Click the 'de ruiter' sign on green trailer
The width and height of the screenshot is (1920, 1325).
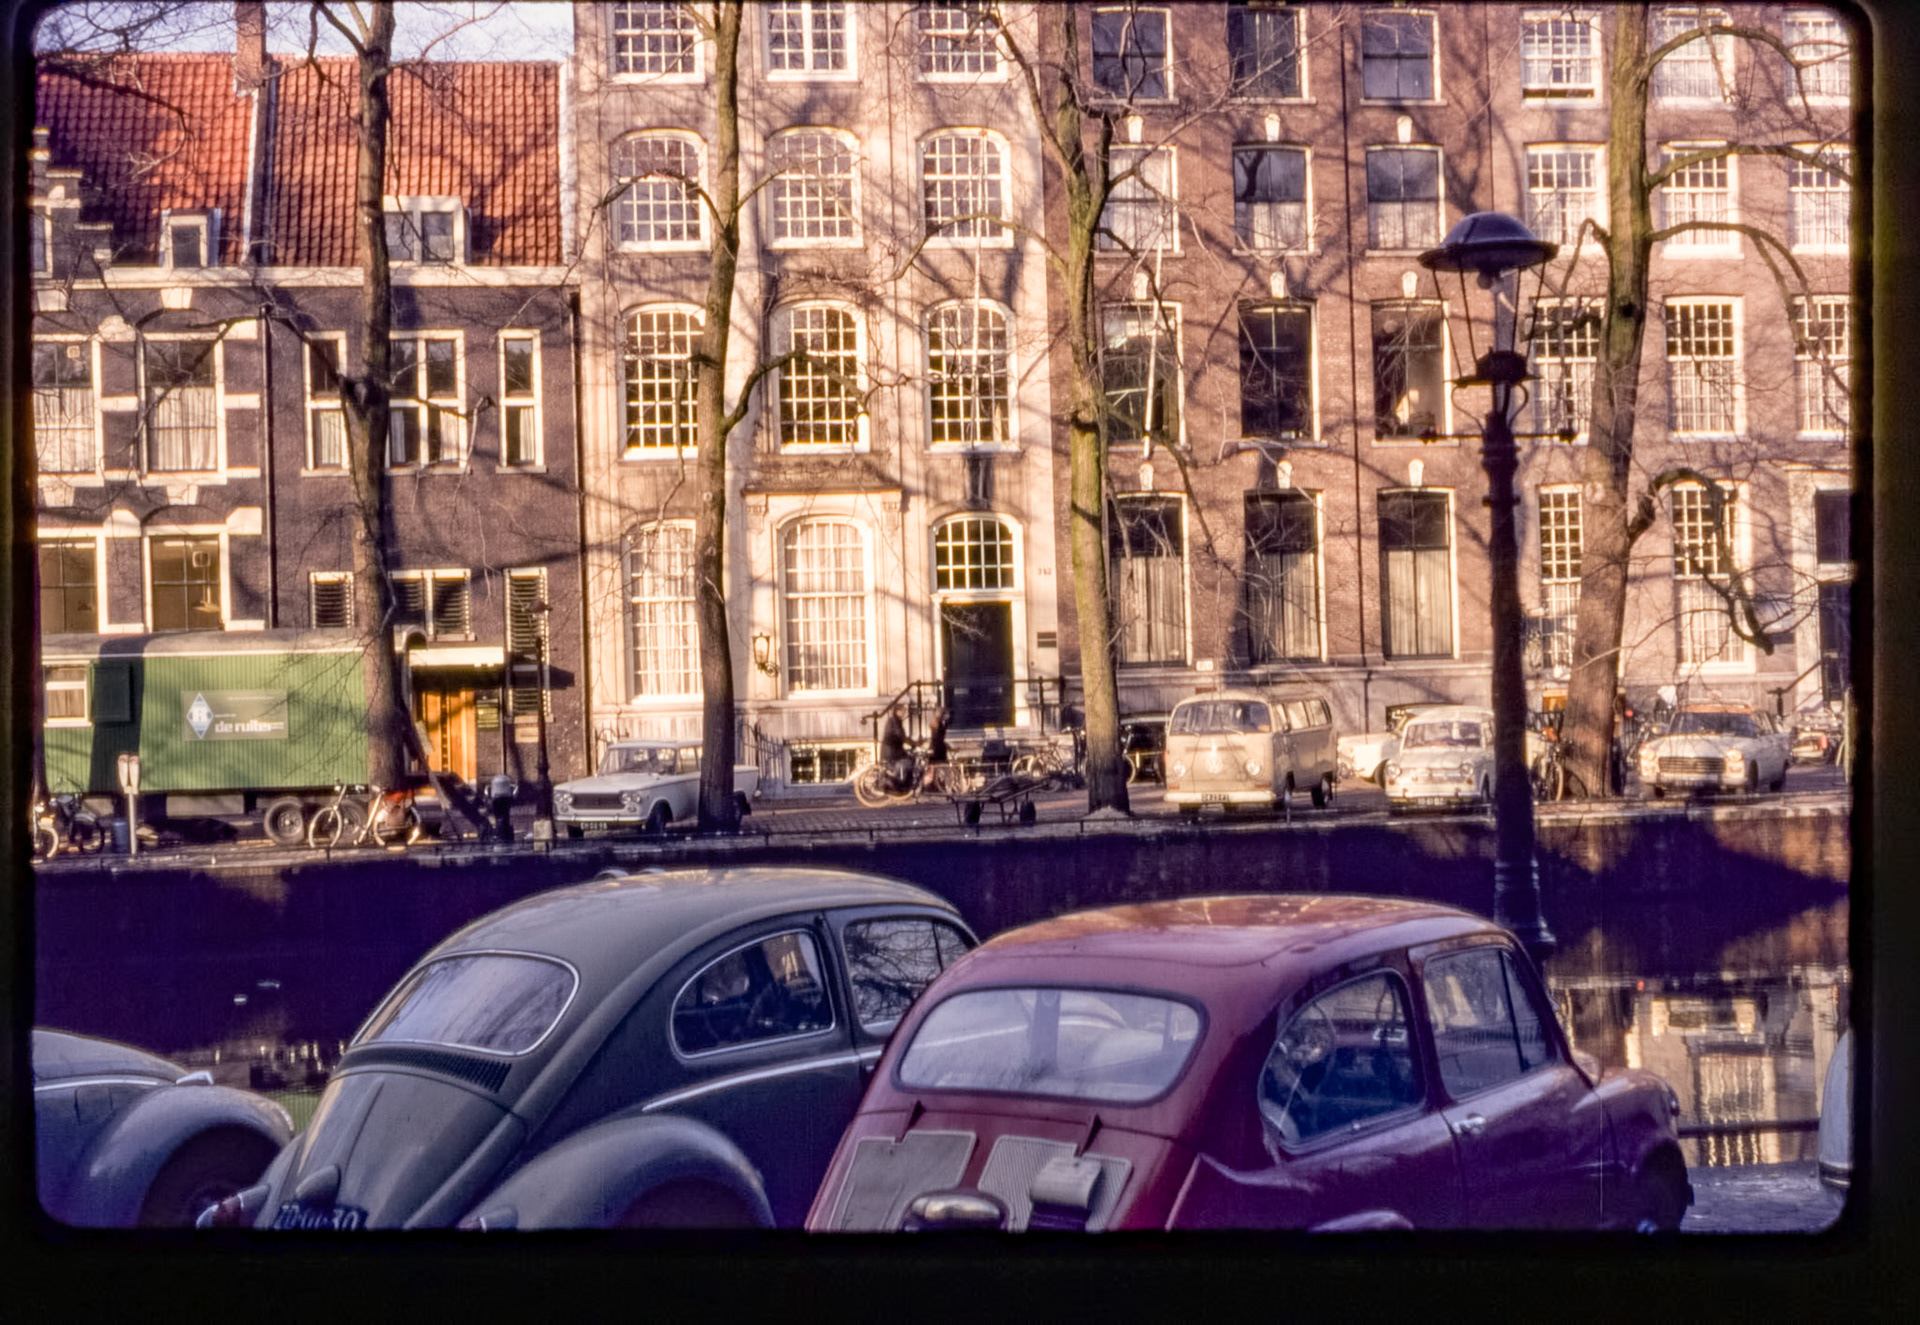point(236,715)
